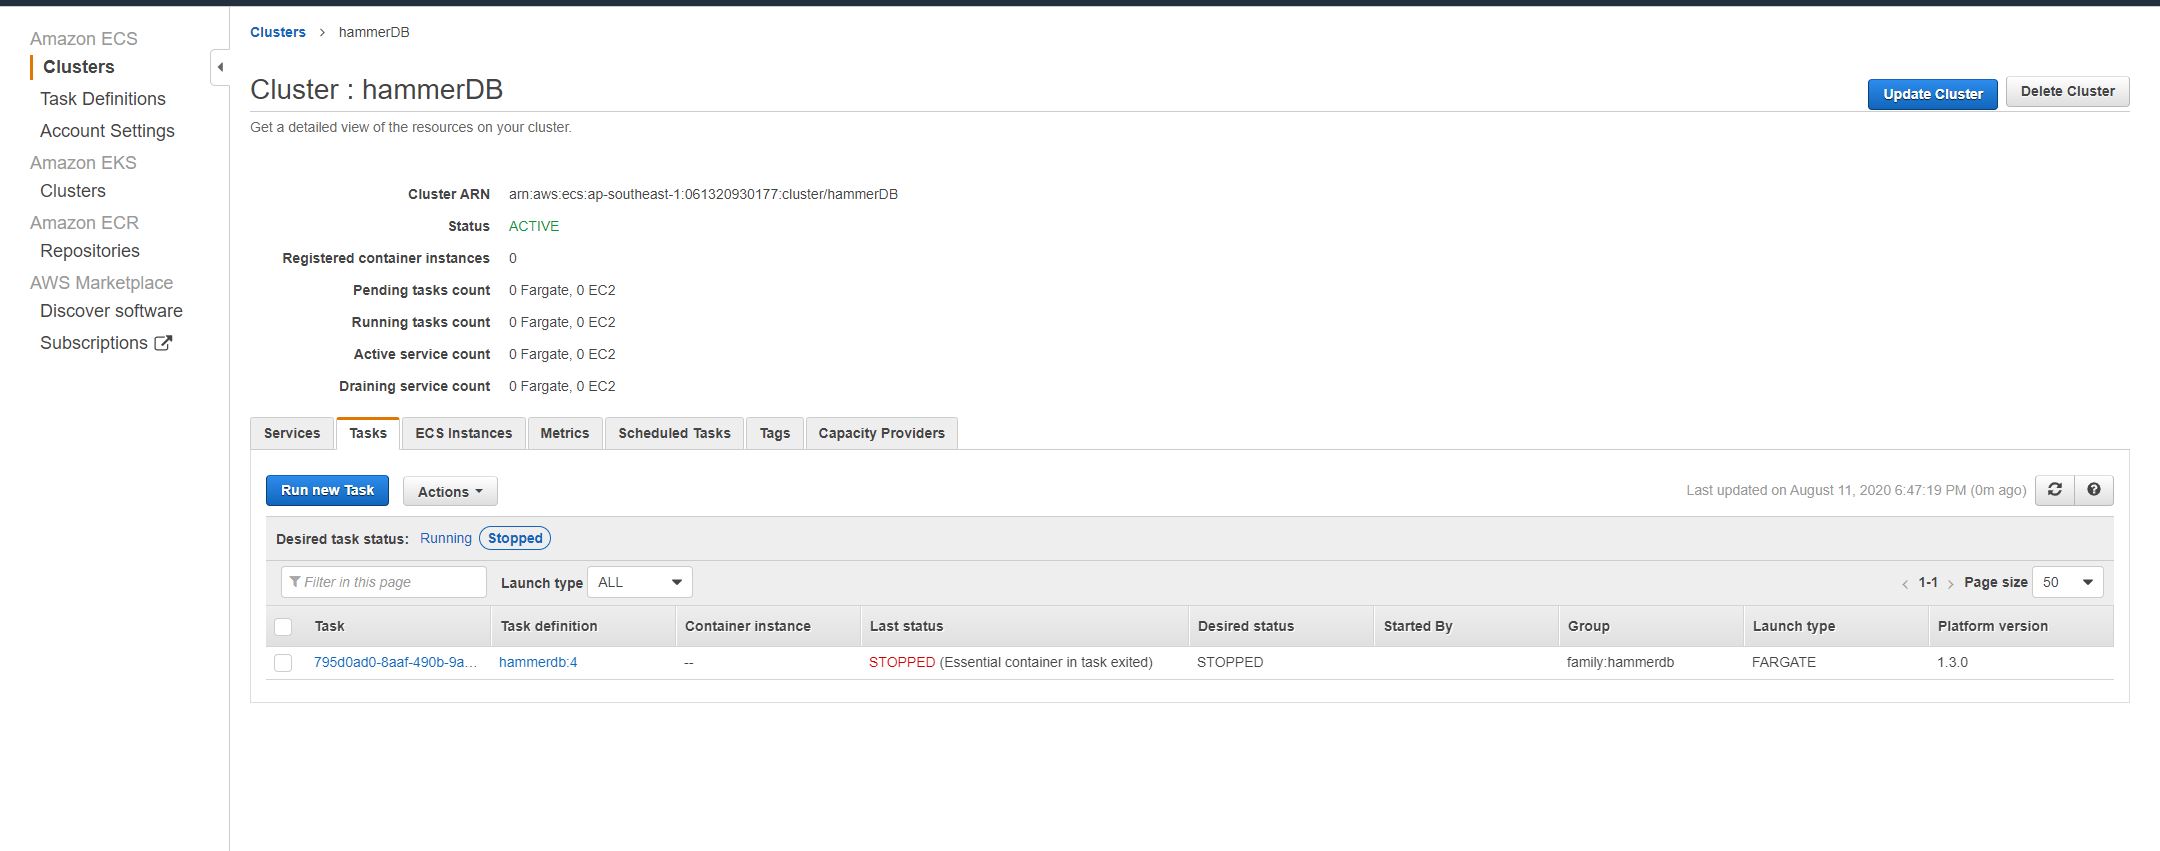The width and height of the screenshot is (2160, 851).
Task: Open Task Definitions in the sidebar
Action: pos(103,99)
